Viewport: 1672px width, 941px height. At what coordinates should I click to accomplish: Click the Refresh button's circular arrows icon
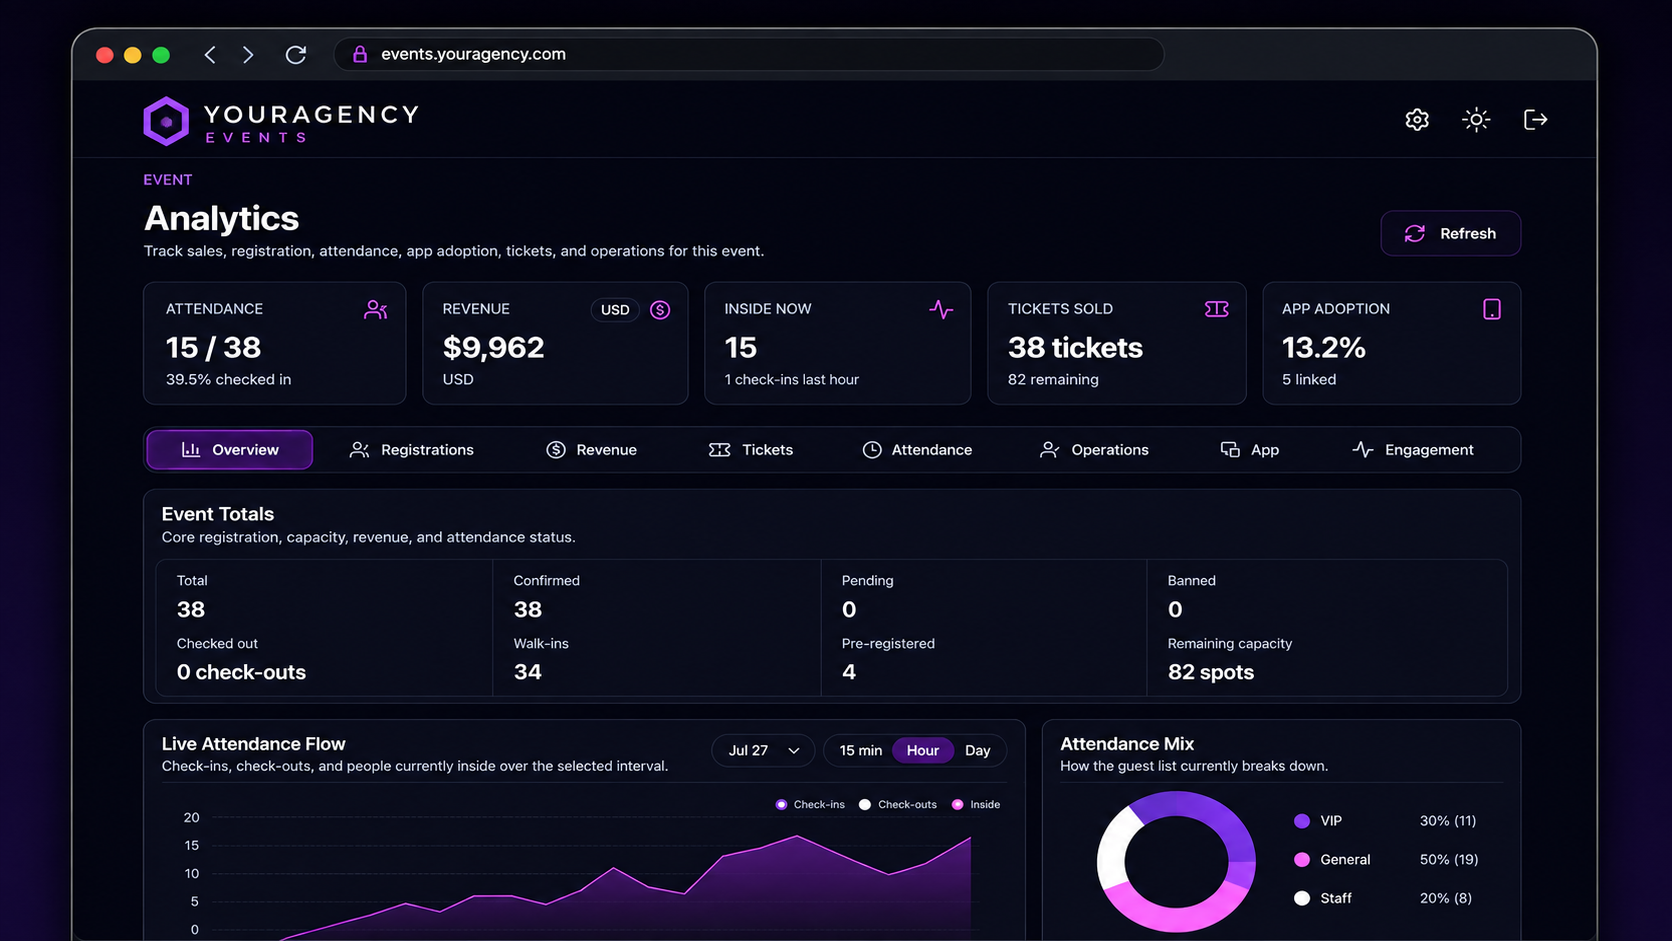1415,233
